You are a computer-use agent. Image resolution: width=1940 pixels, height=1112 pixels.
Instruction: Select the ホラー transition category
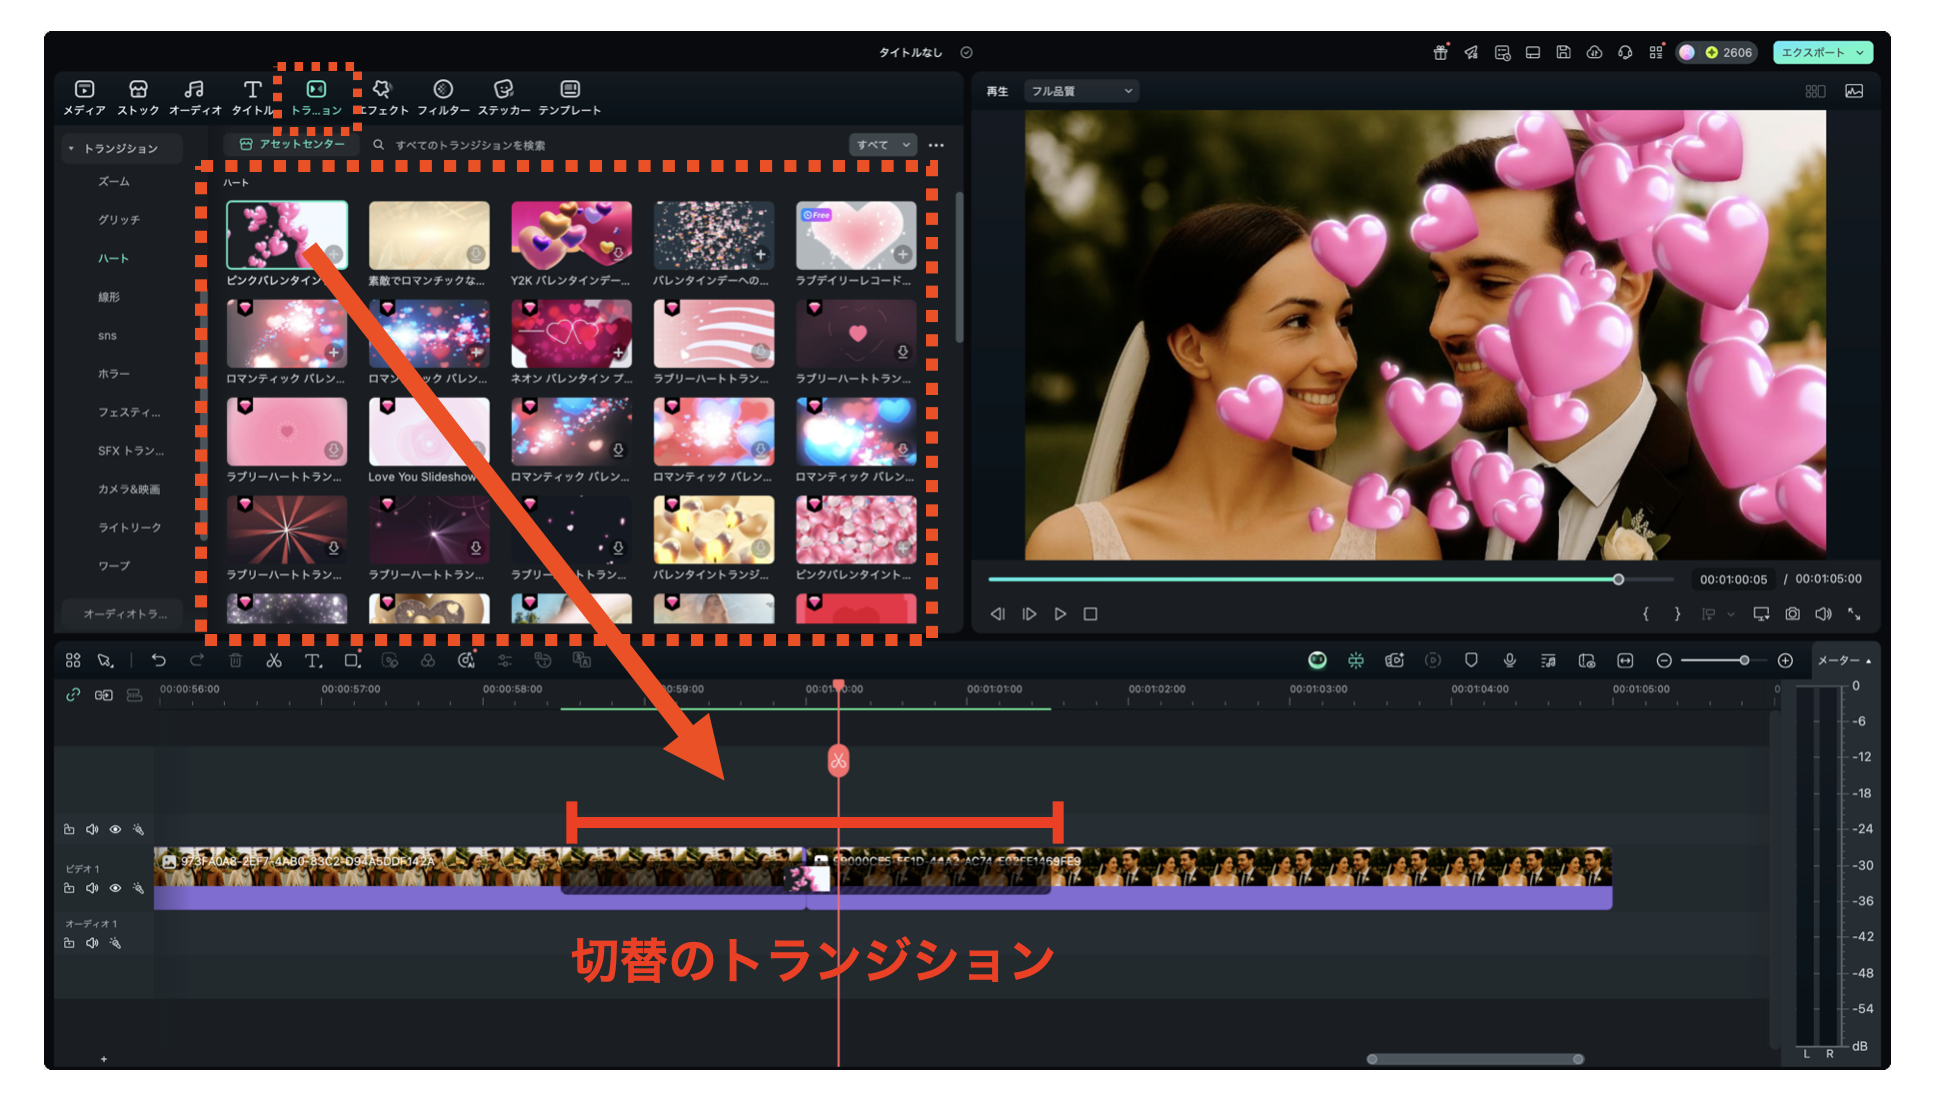(x=114, y=374)
